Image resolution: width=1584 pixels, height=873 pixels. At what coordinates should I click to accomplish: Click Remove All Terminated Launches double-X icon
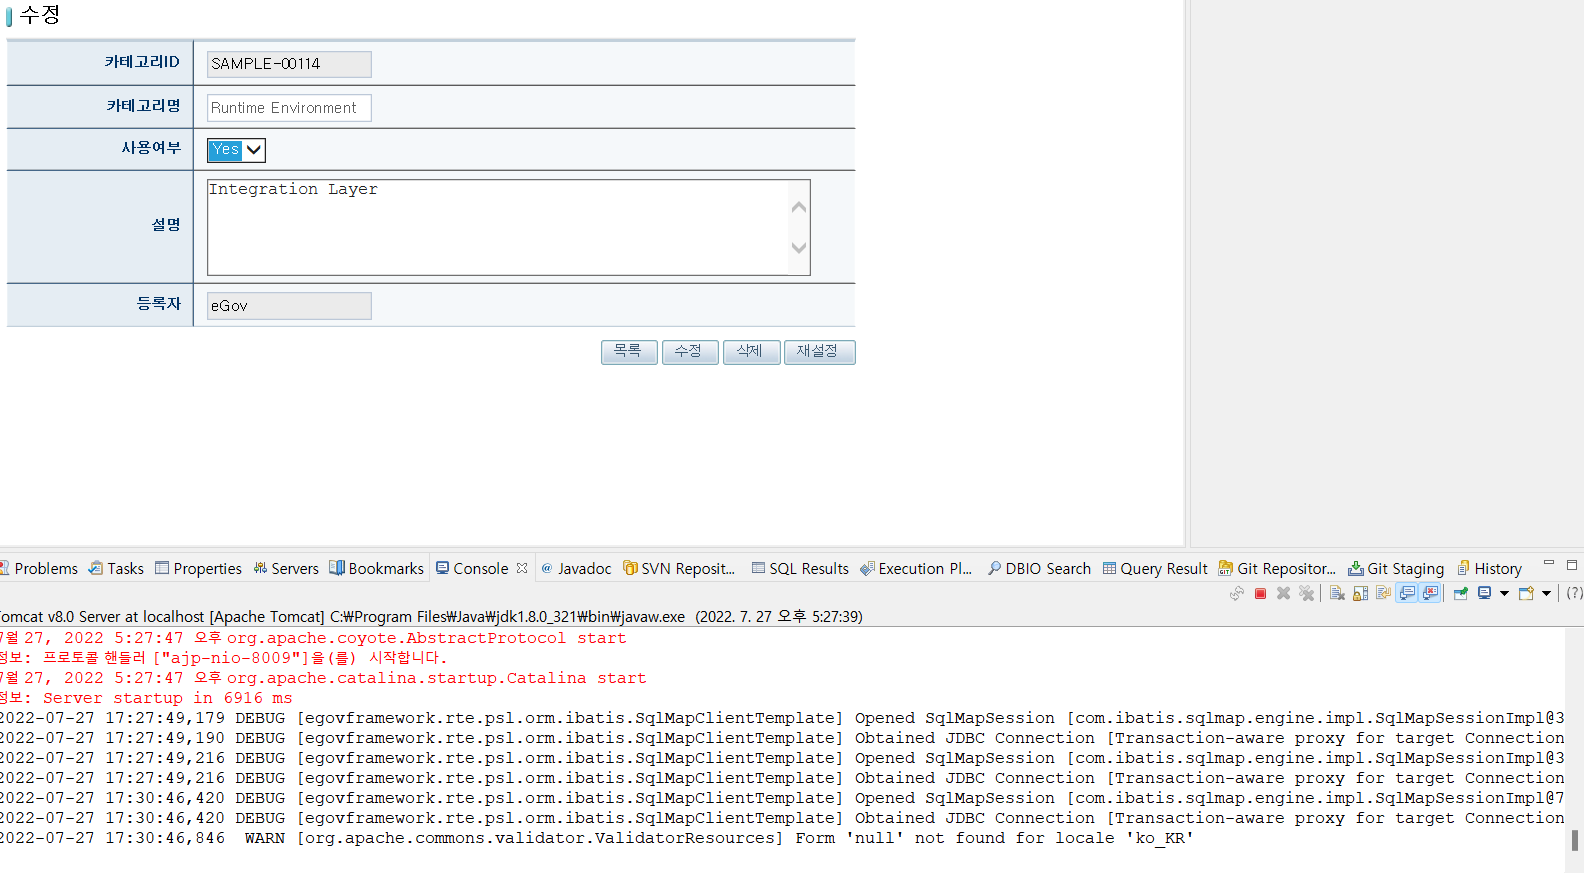click(1306, 594)
